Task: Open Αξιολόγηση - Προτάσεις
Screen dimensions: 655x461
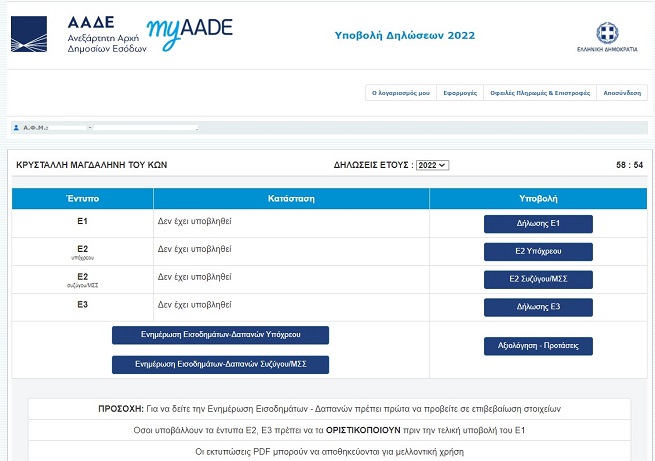Action: click(x=538, y=346)
